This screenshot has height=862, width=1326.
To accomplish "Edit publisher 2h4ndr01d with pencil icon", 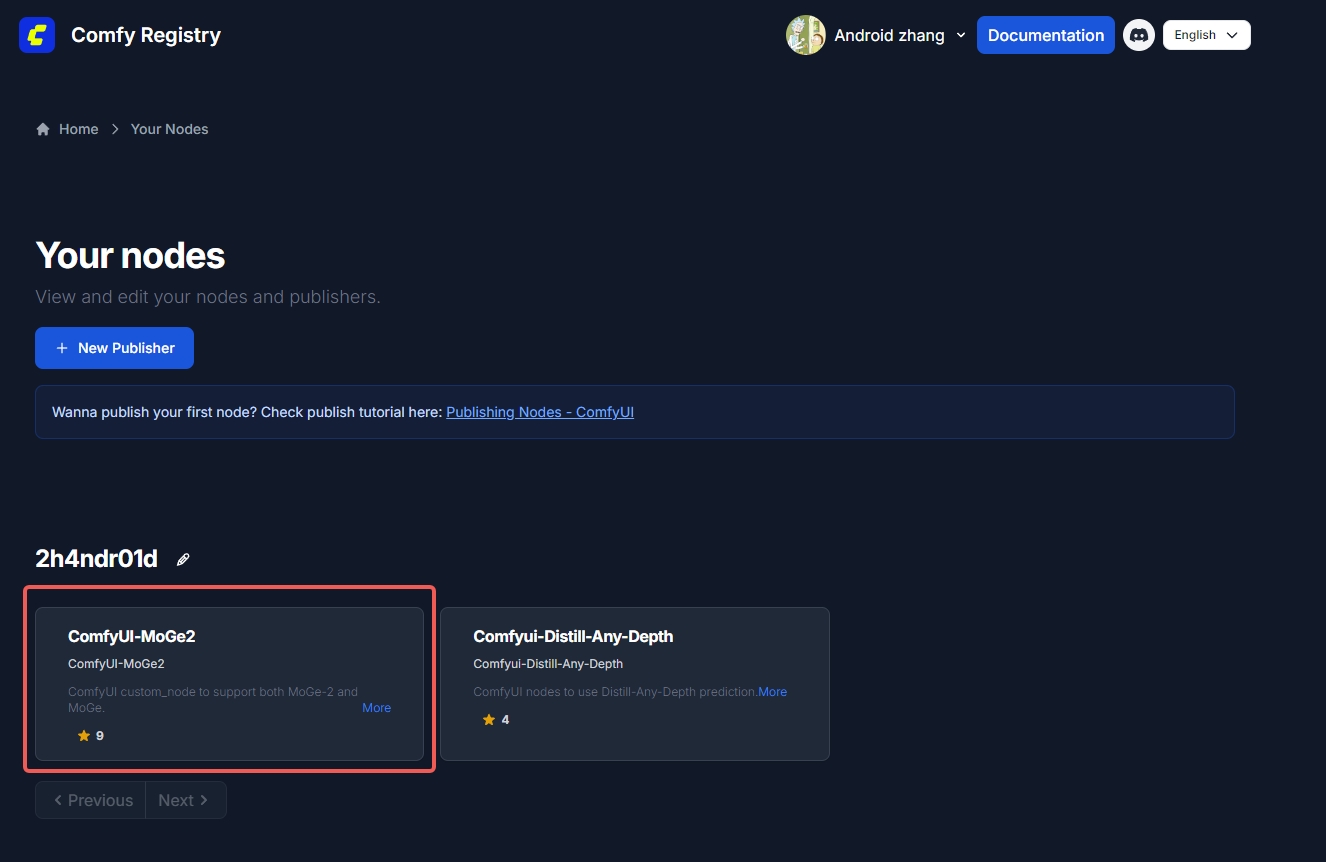I will (x=183, y=559).
